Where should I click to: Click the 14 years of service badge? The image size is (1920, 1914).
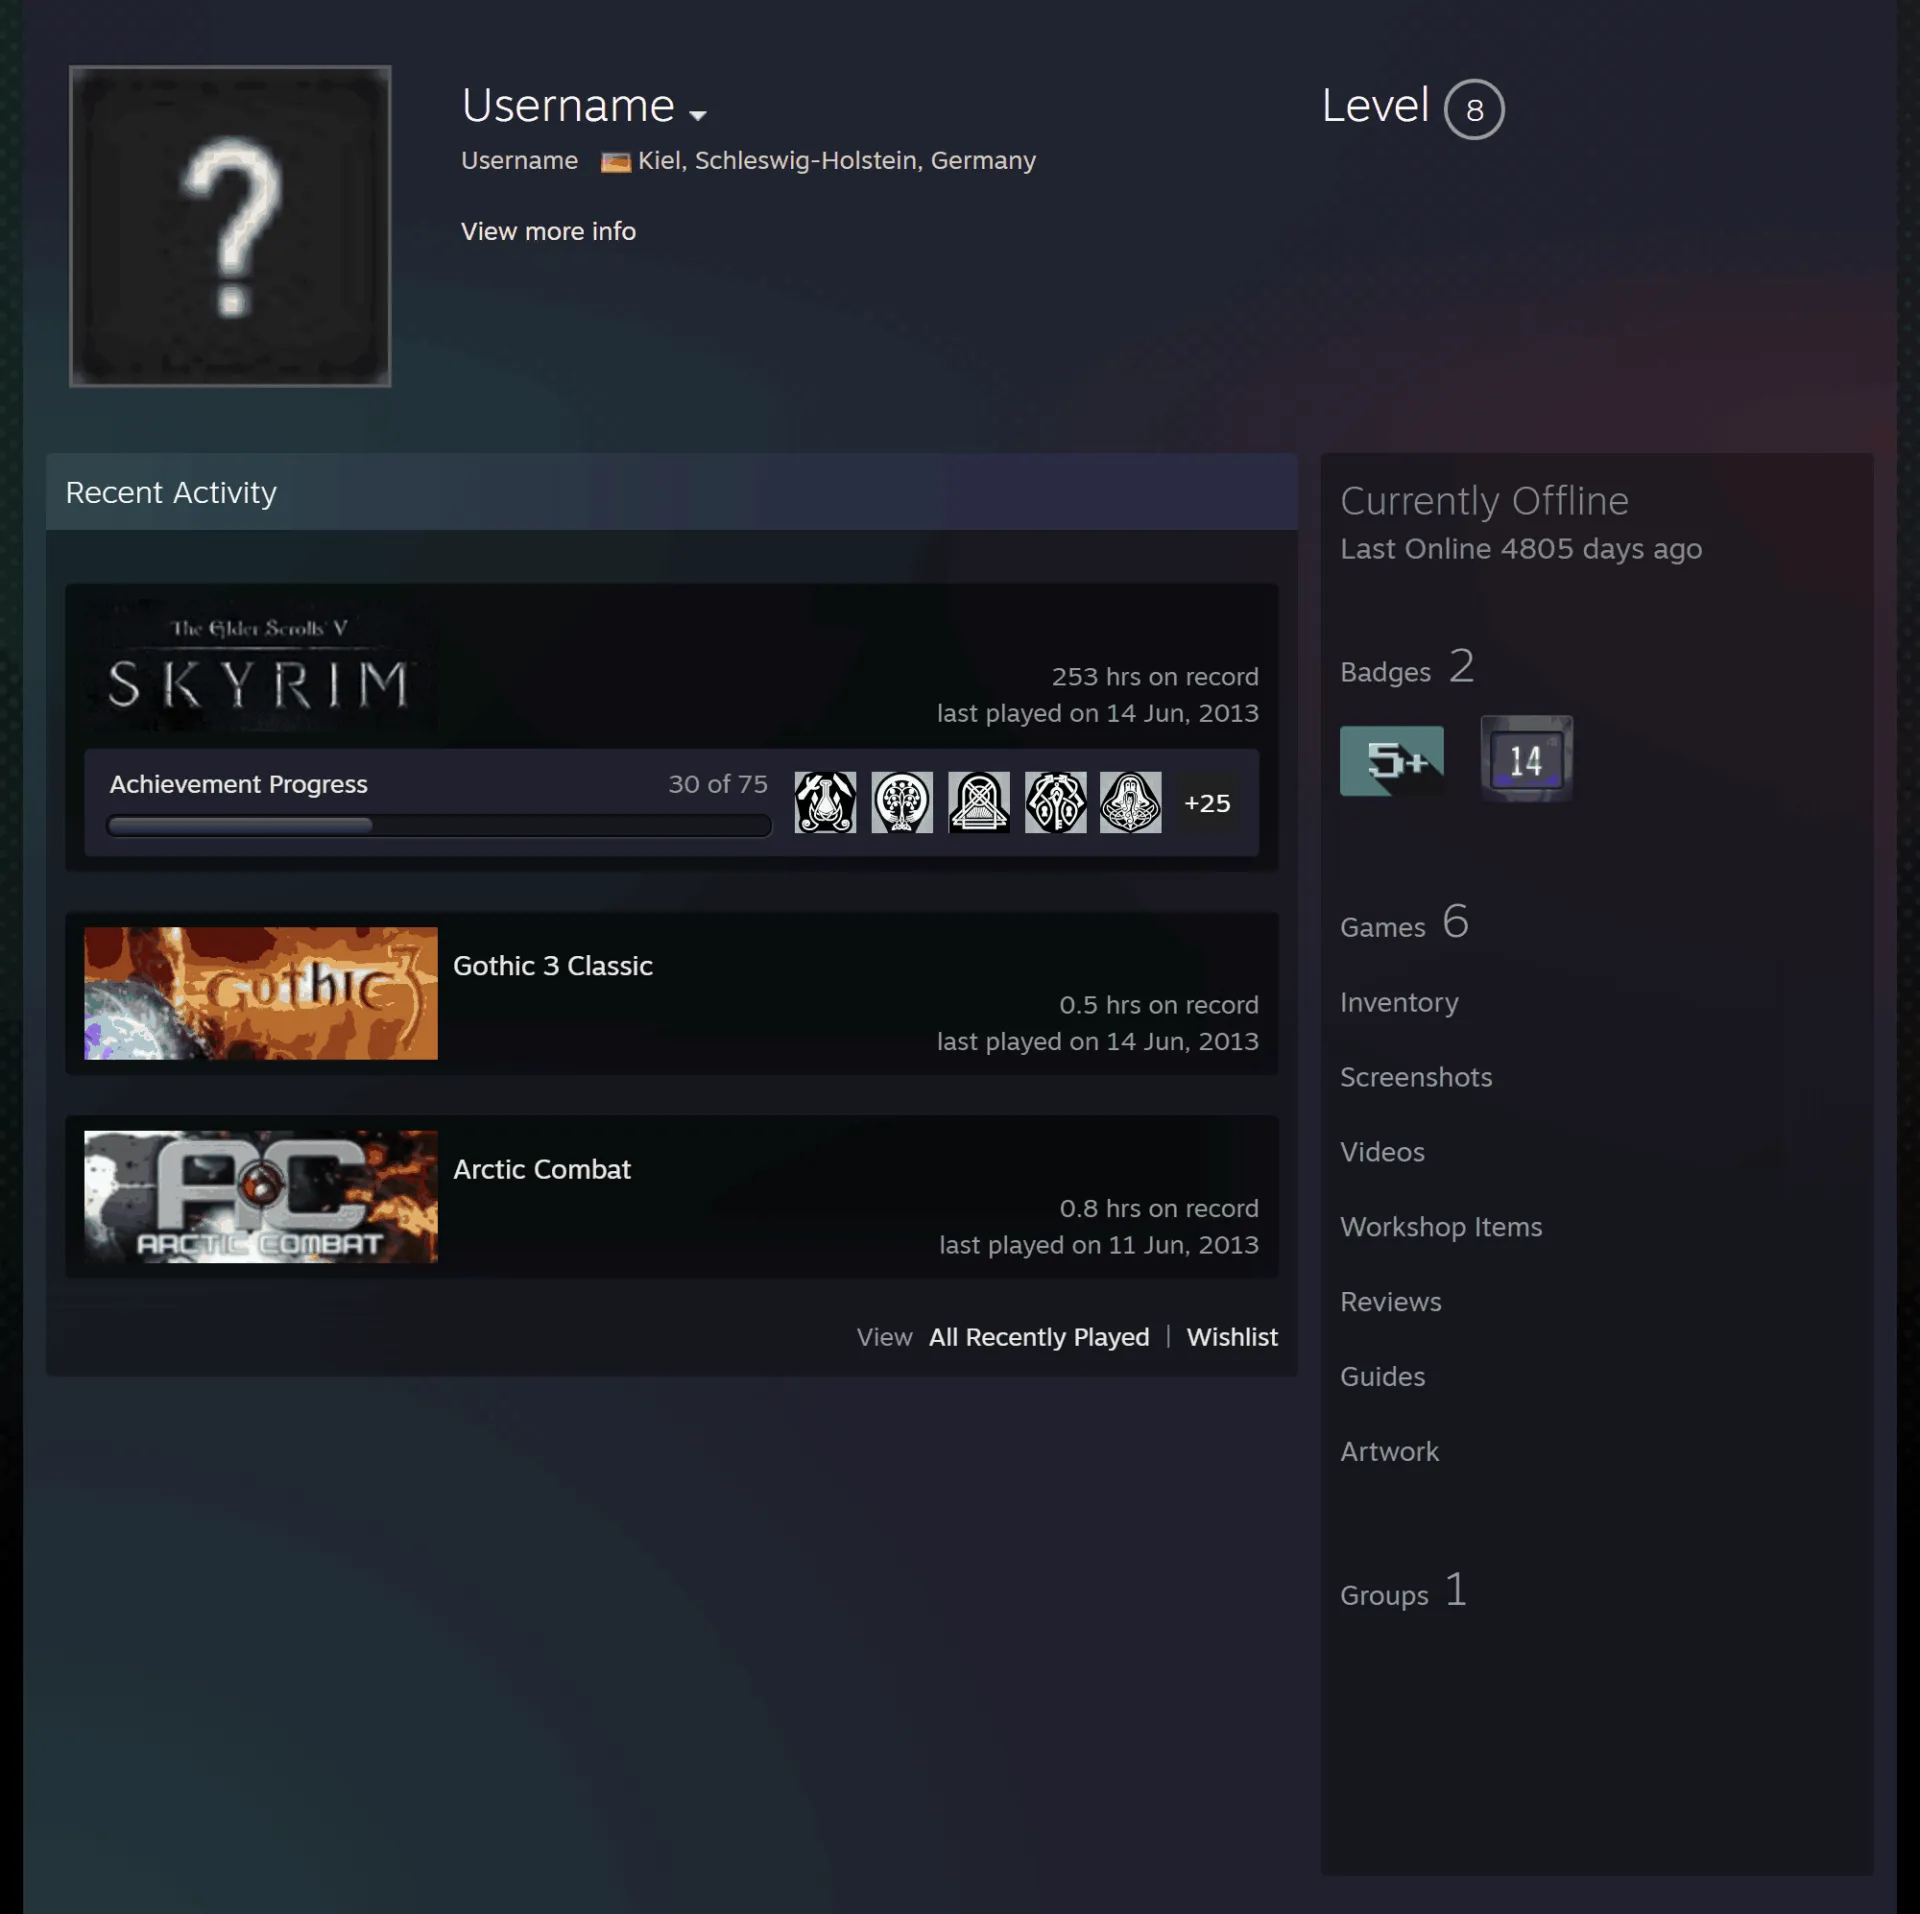tap(1526, 759)
